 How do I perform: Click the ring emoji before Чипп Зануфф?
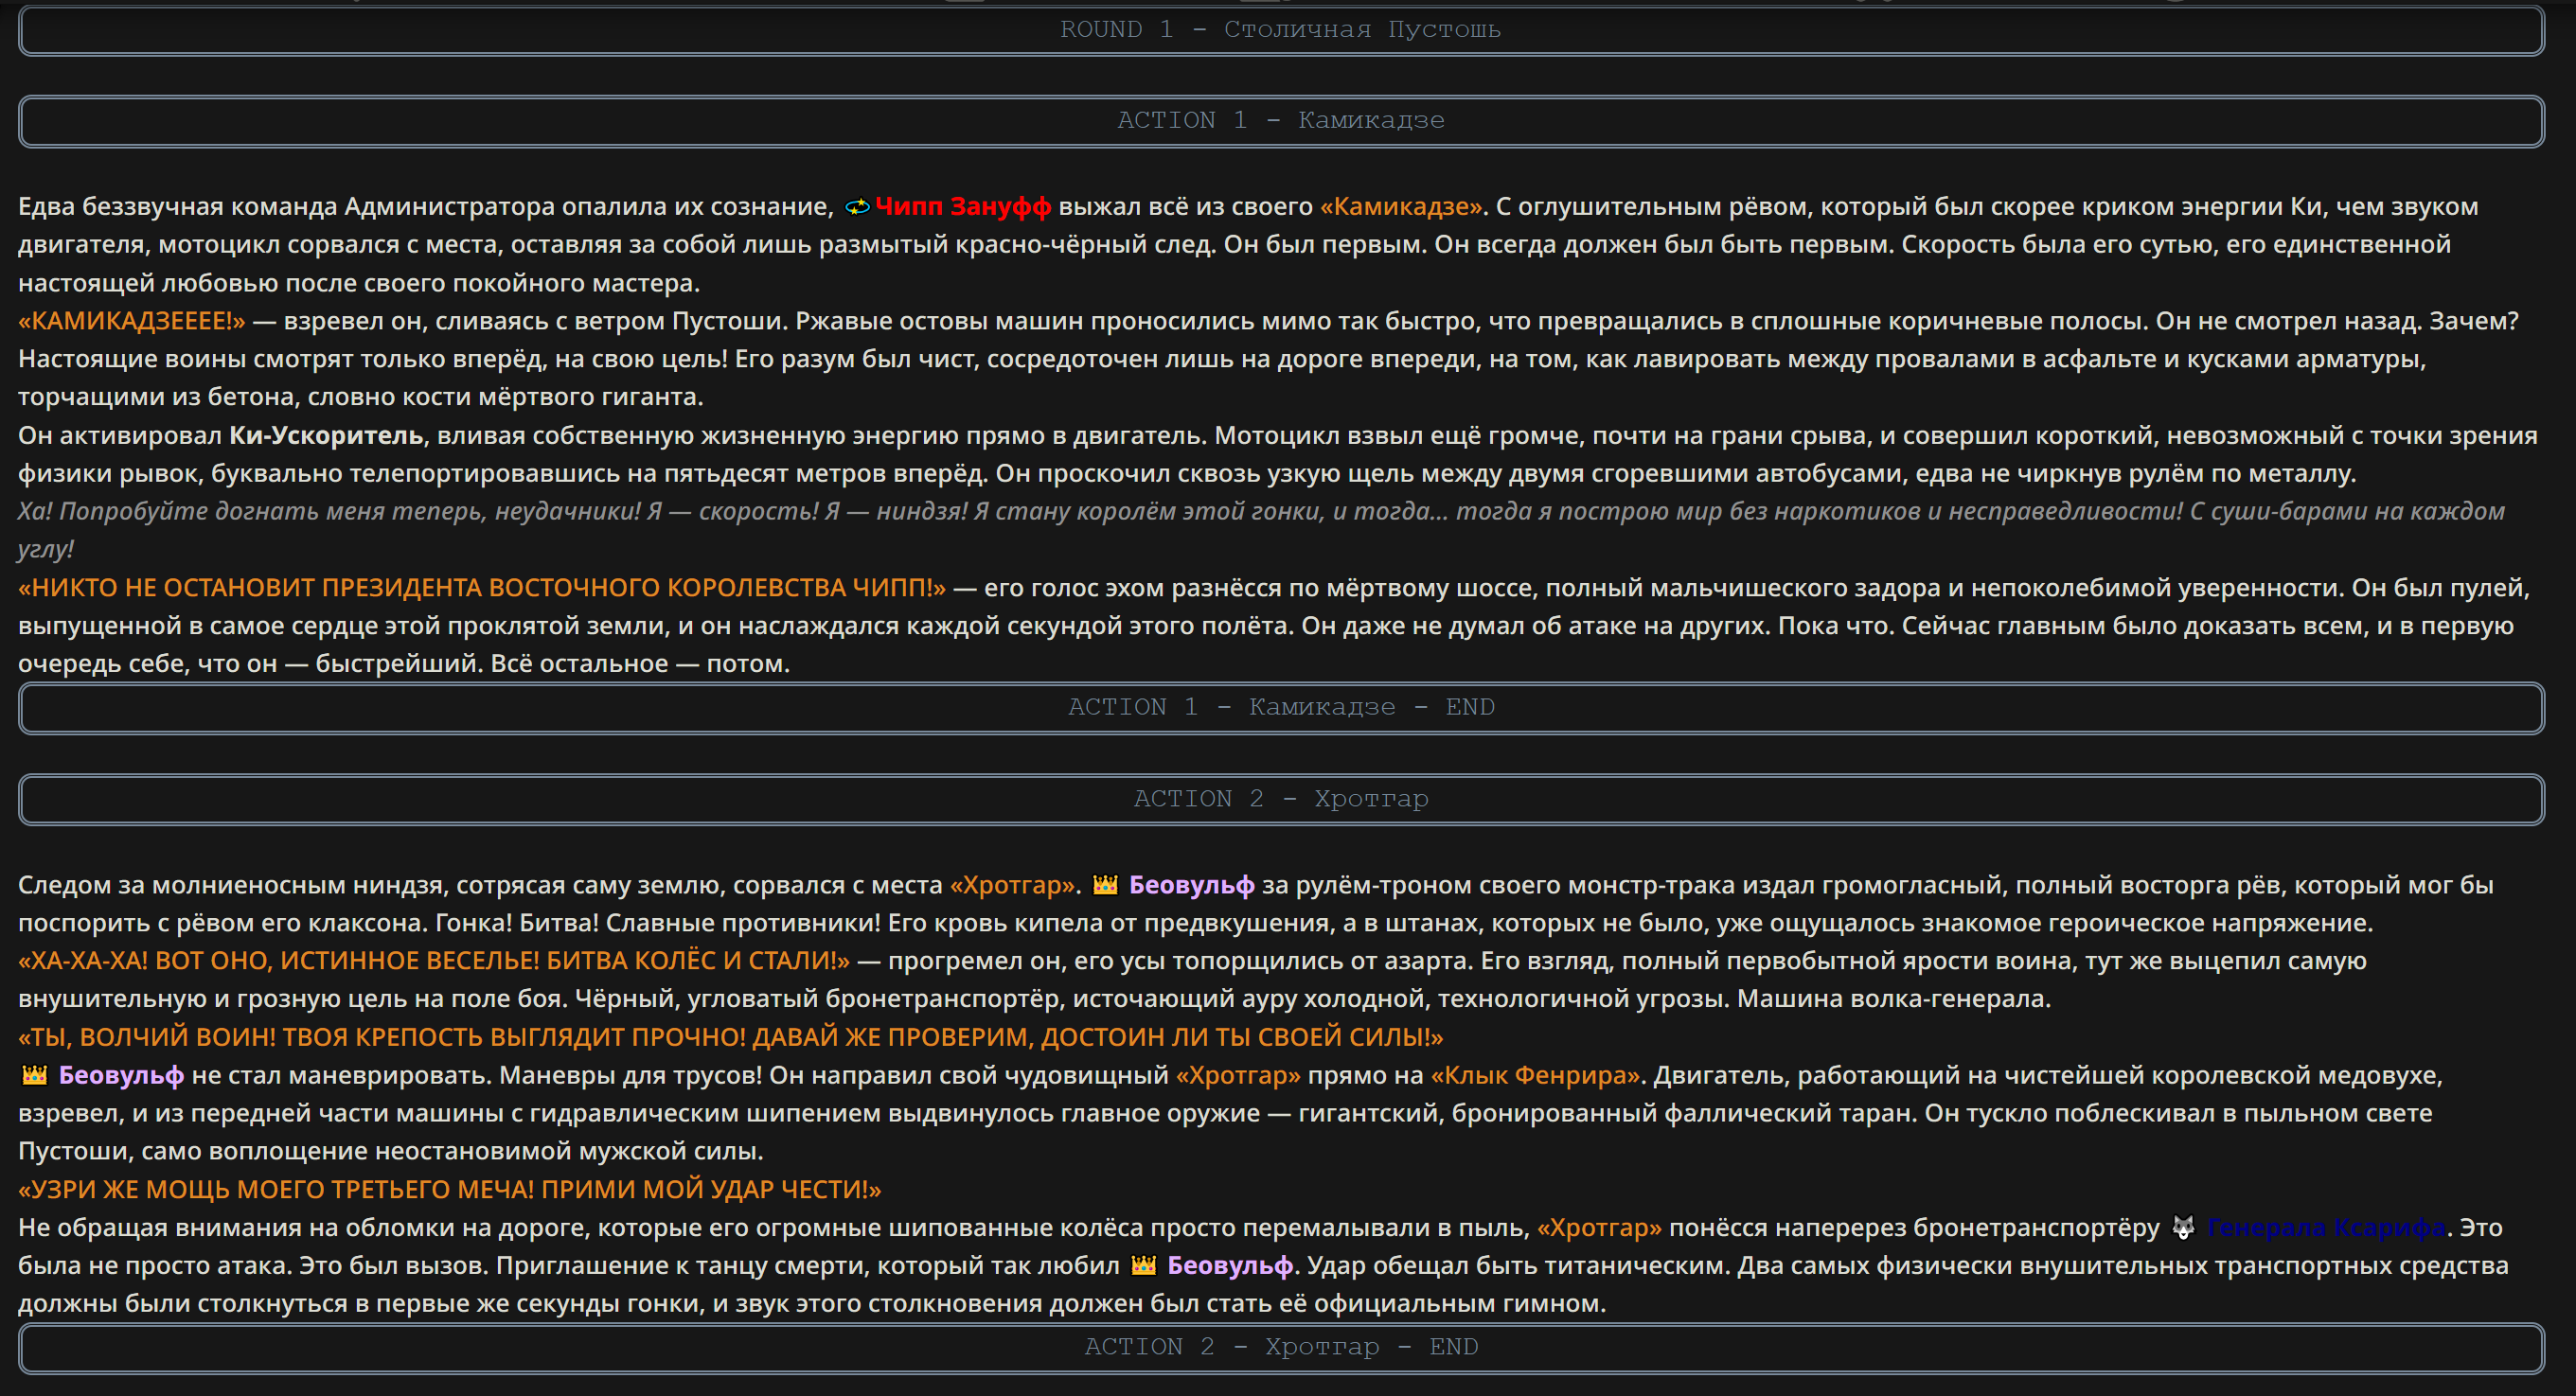point(857,207)
